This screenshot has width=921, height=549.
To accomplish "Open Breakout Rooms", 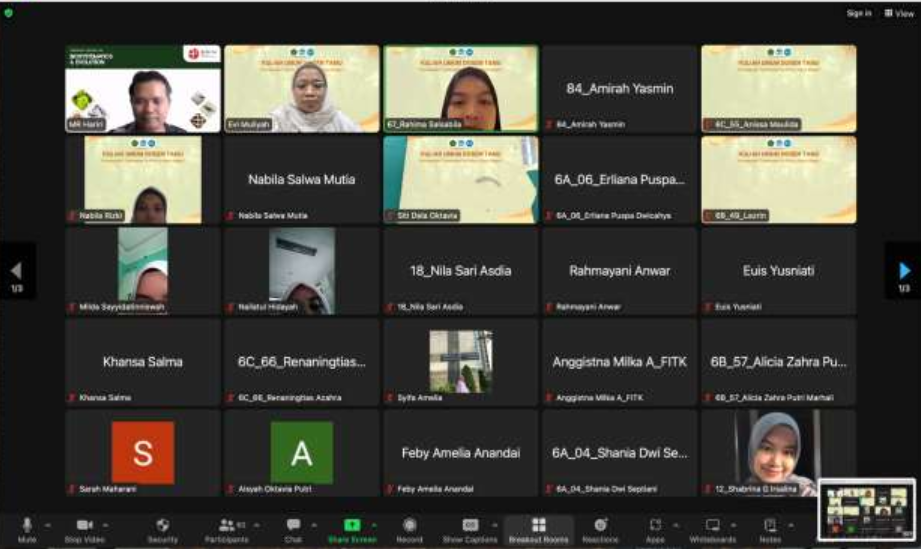I will click(538, 527).
